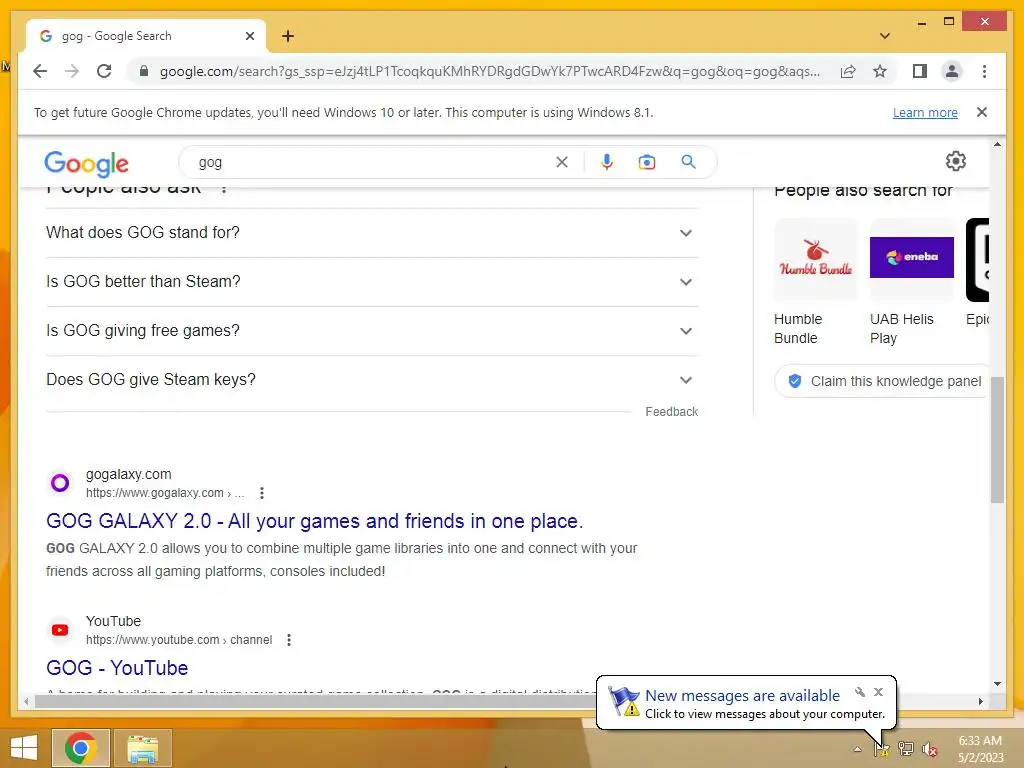Go back using Chrome's back arrow
The image size is (1024, 768).
tap(40, 71)
